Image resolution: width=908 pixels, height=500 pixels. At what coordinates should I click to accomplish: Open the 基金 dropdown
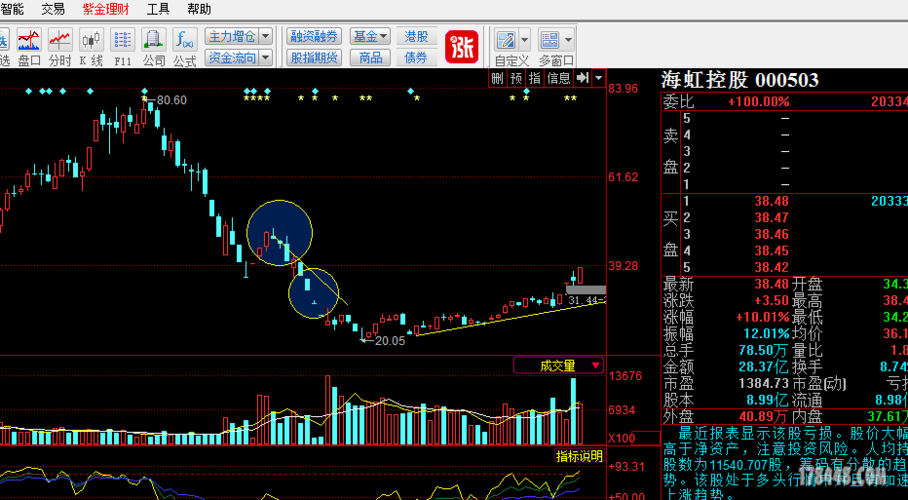[x=370, y=37]
